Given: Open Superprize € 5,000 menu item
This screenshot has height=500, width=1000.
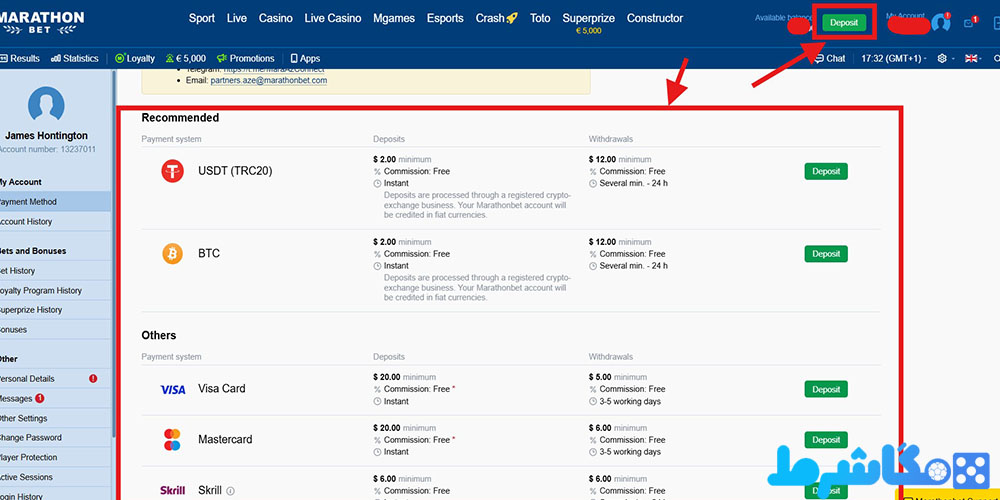Looking at the screenshot, I should [x=588, y=23].
